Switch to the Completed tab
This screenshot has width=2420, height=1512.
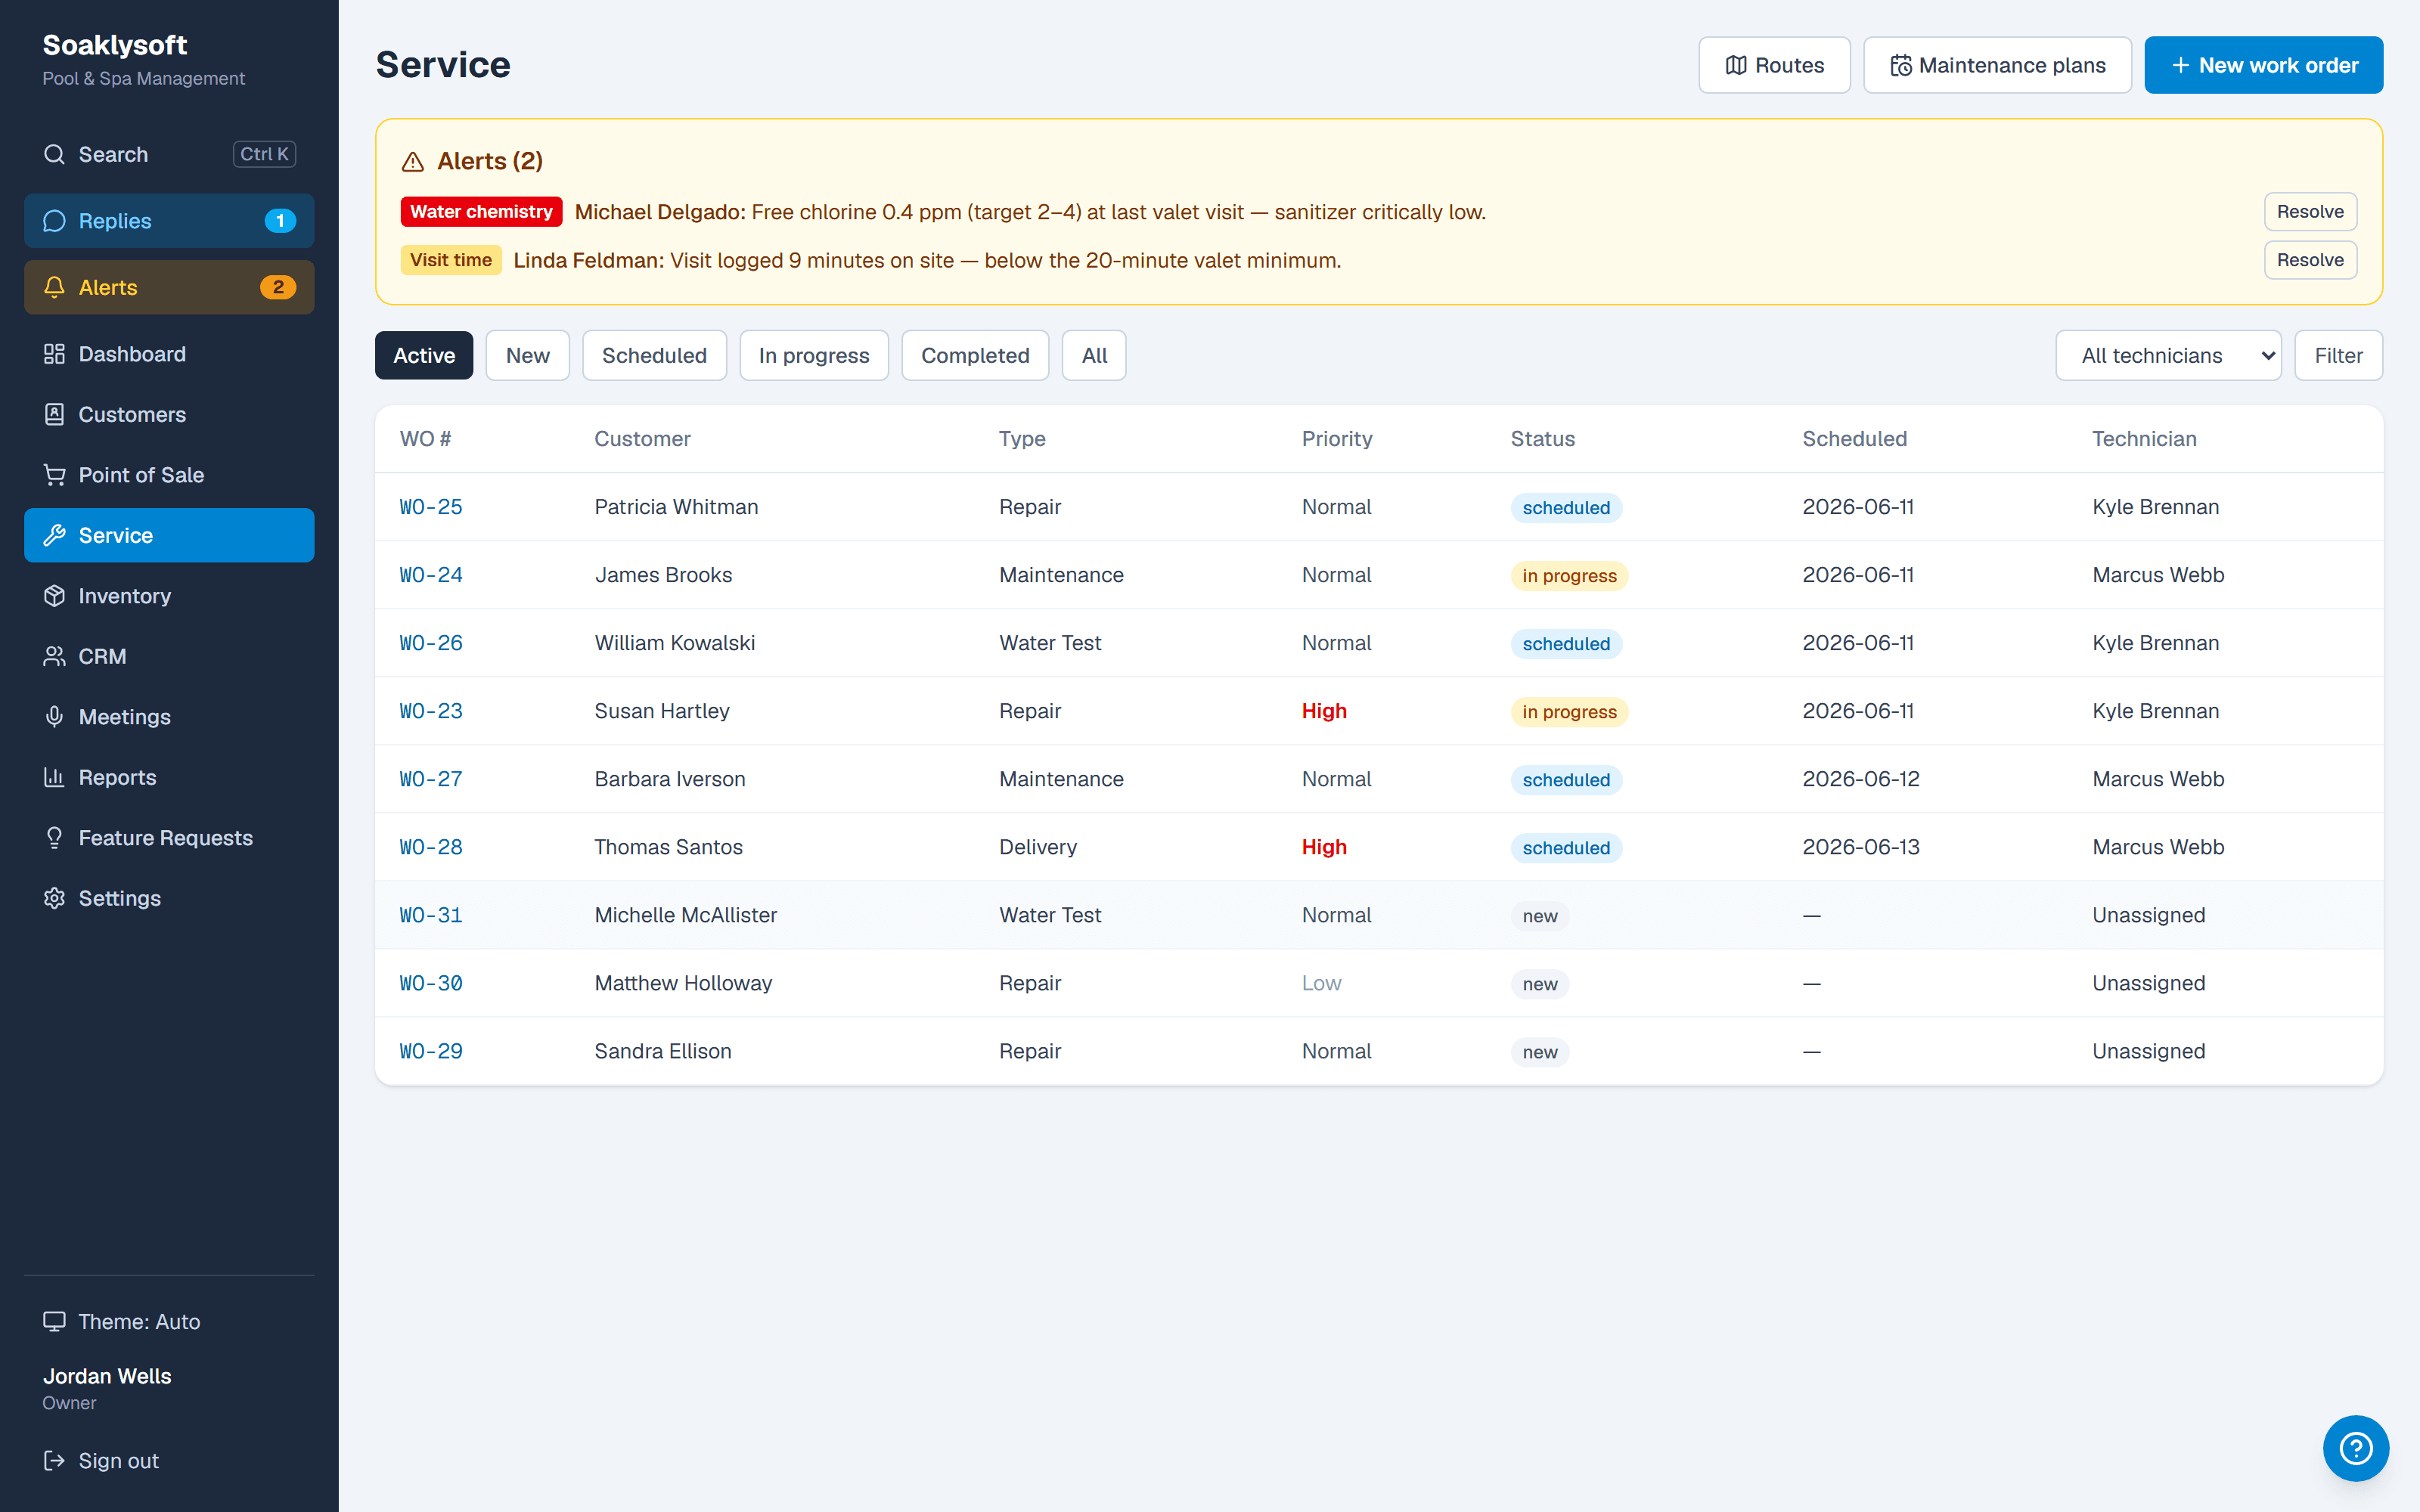pos(975,355)
